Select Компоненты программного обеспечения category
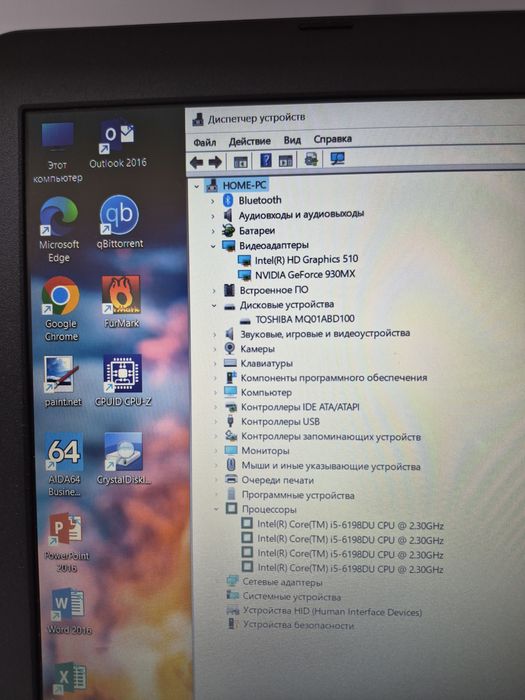The width and height of the screenshot is (525, 700). (333, 378)
